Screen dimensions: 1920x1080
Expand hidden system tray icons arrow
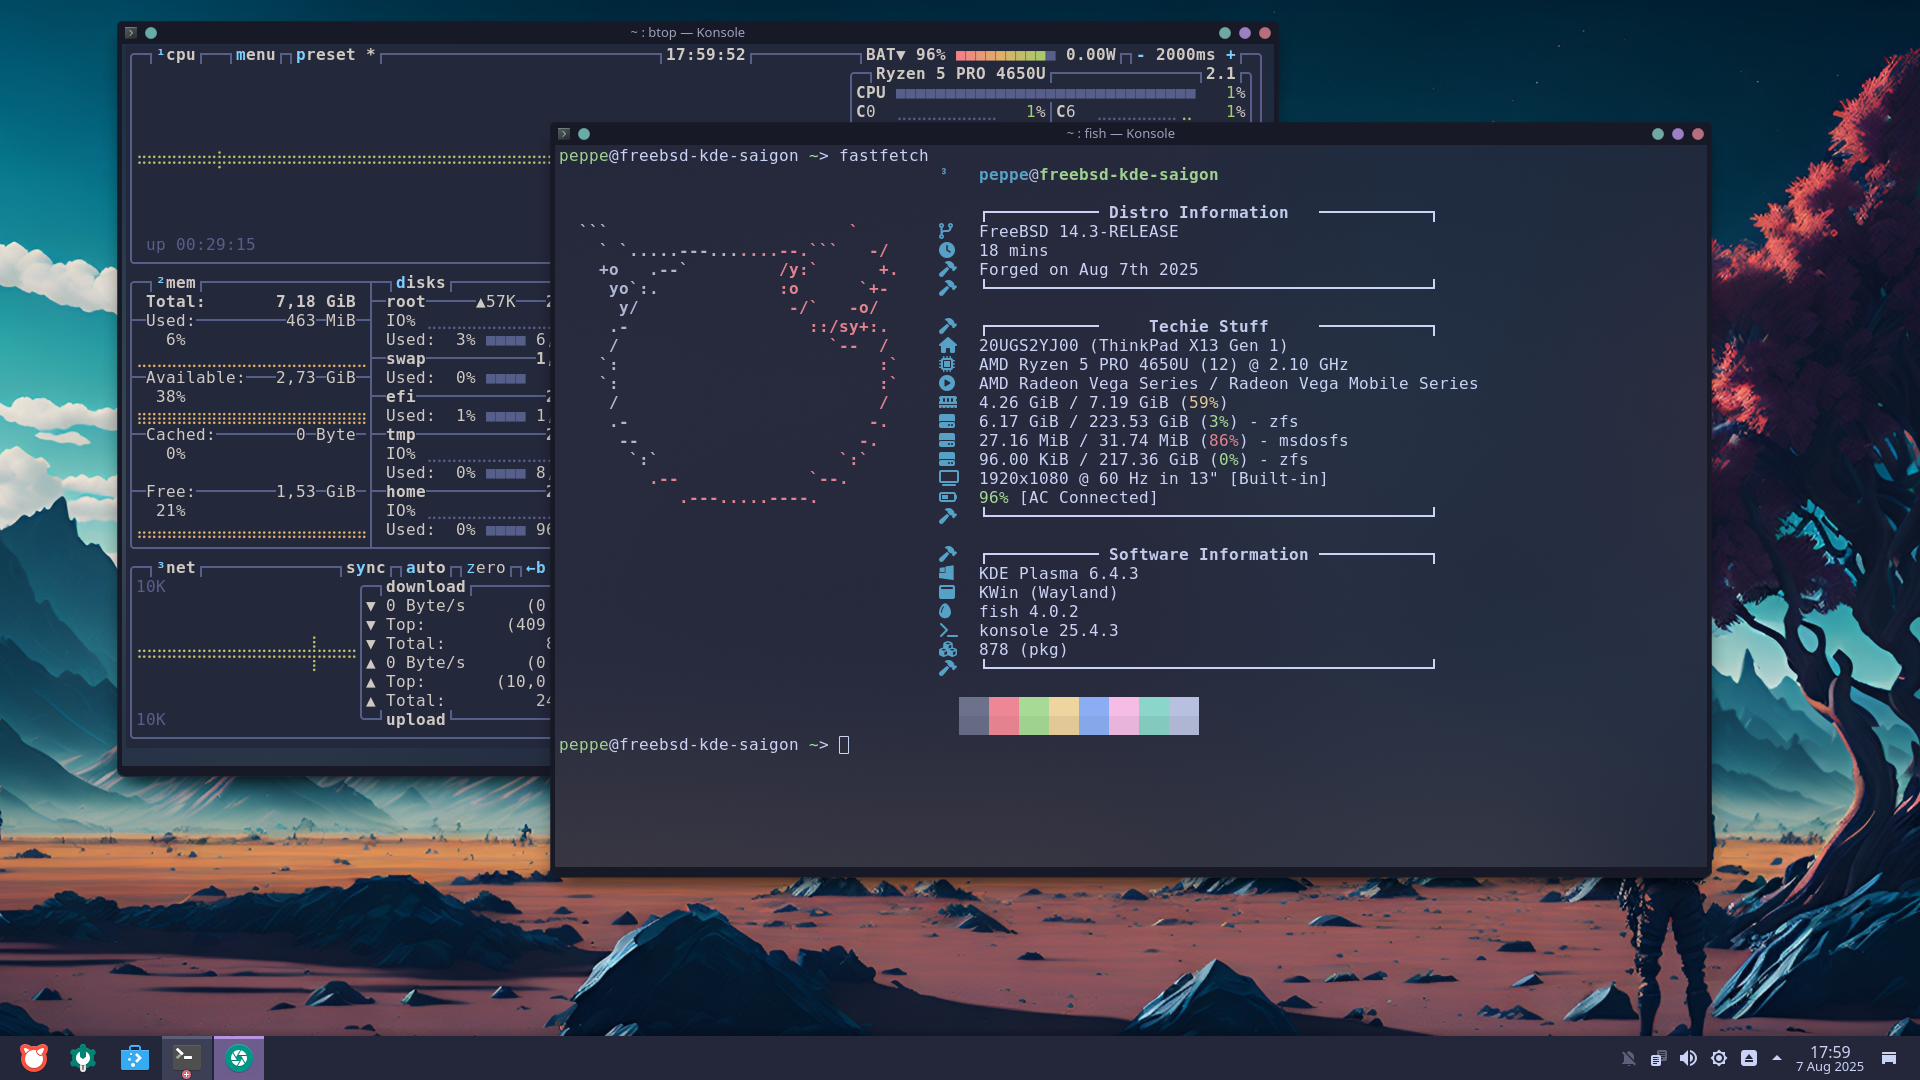pyautogui.click(x=1777, y=1058)
